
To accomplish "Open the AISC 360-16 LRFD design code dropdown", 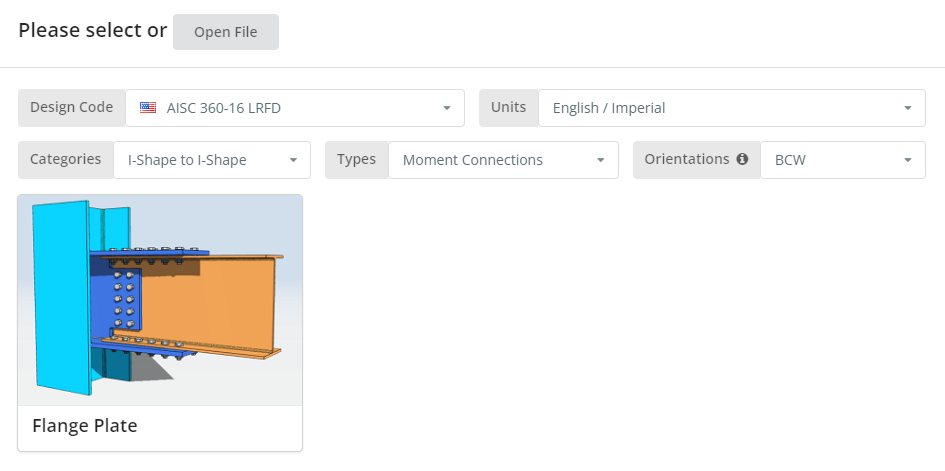I will tap(295, 108).
